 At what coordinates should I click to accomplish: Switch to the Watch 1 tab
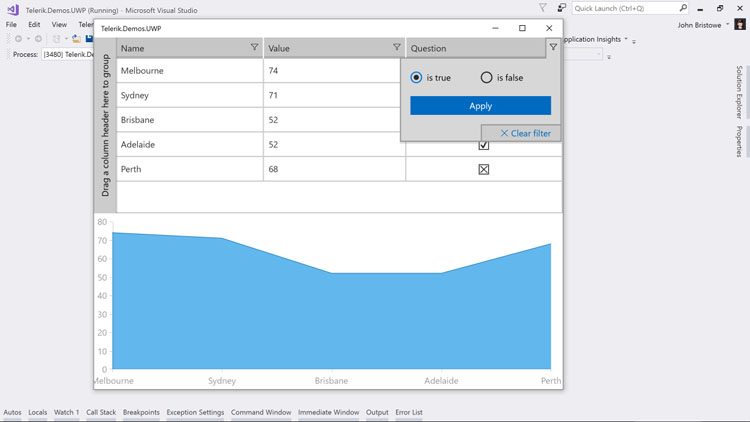[66, 412]
